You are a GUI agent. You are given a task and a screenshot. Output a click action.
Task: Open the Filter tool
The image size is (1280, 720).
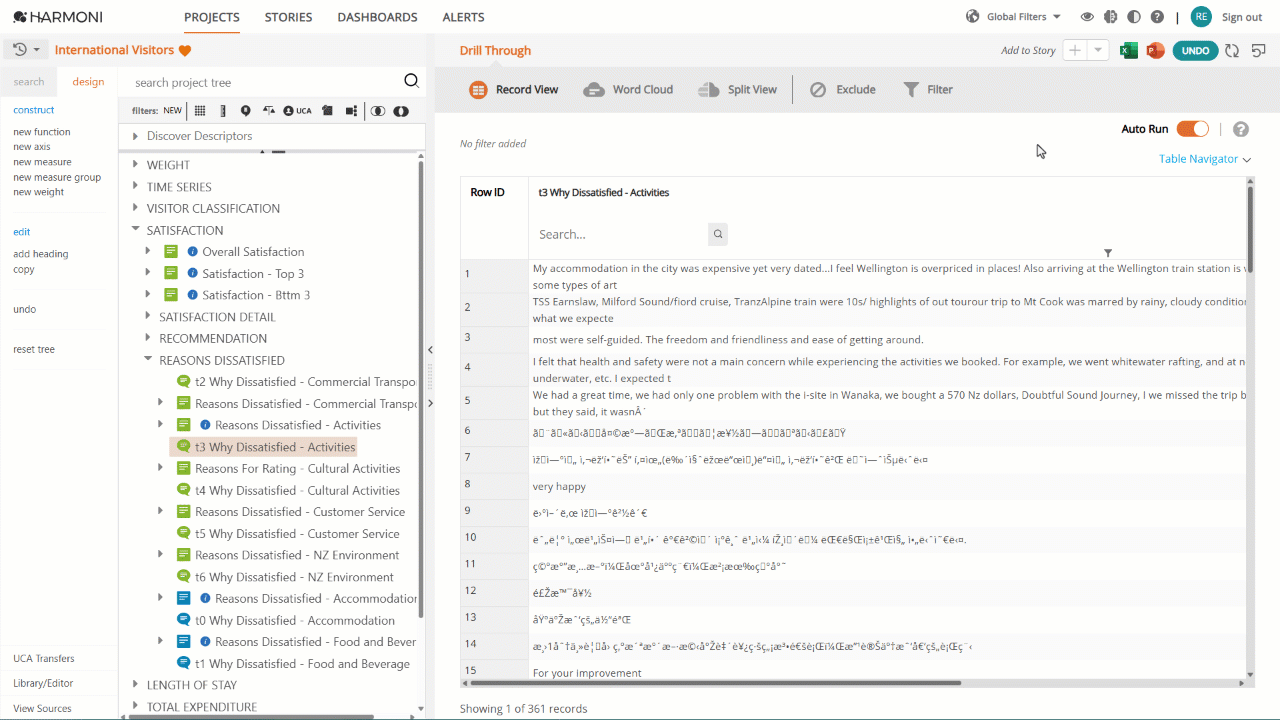pos(928,90)
